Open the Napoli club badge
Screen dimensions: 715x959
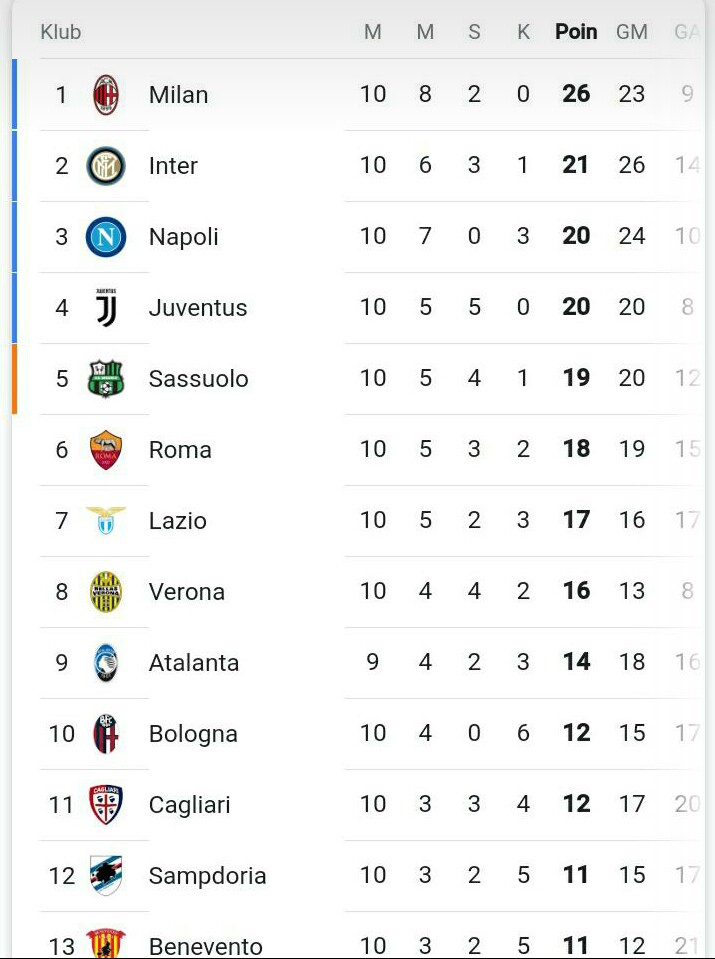[x=106, y=237]
